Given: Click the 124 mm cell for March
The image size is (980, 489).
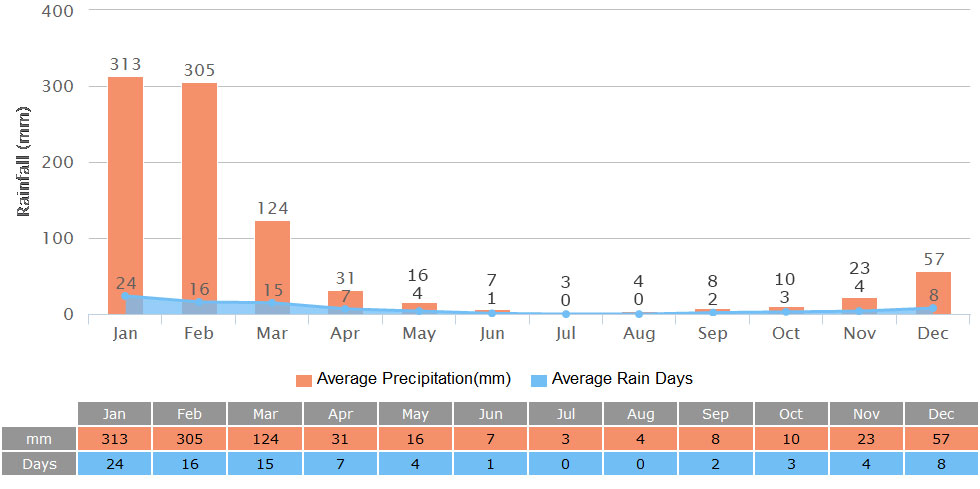Looking at the screenshot, I should (x=265, y=439).
